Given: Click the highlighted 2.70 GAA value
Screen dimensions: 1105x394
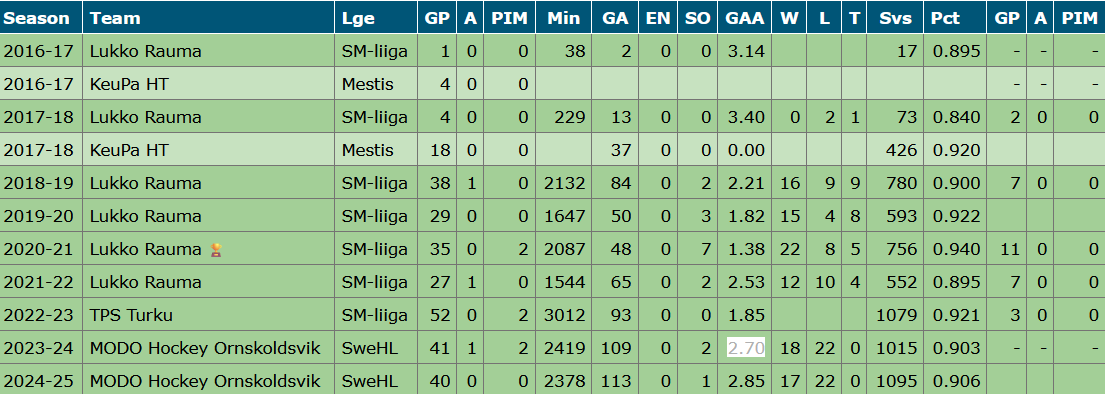Looking at the screenshot, I should click(x=746, y=348).
